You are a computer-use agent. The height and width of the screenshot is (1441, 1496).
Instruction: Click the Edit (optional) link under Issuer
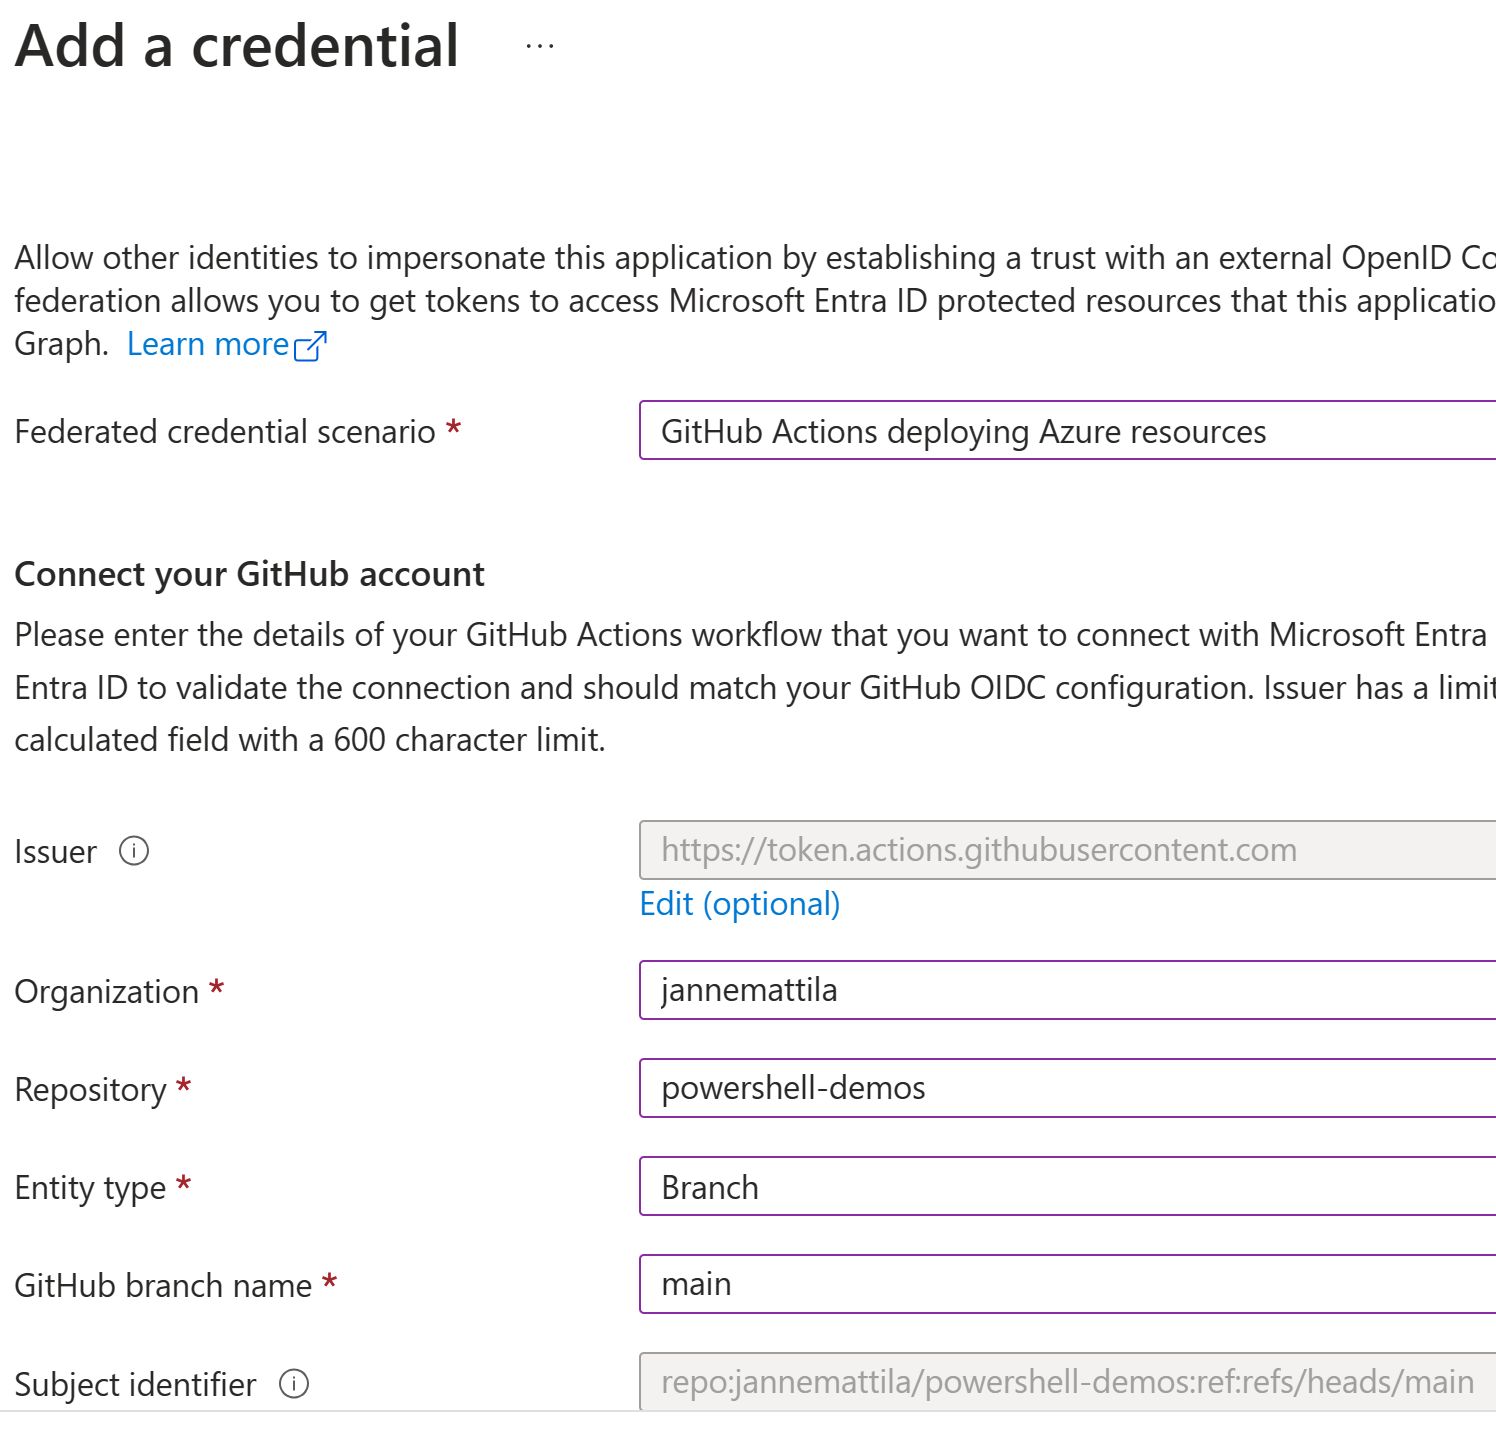pos(740,904)
